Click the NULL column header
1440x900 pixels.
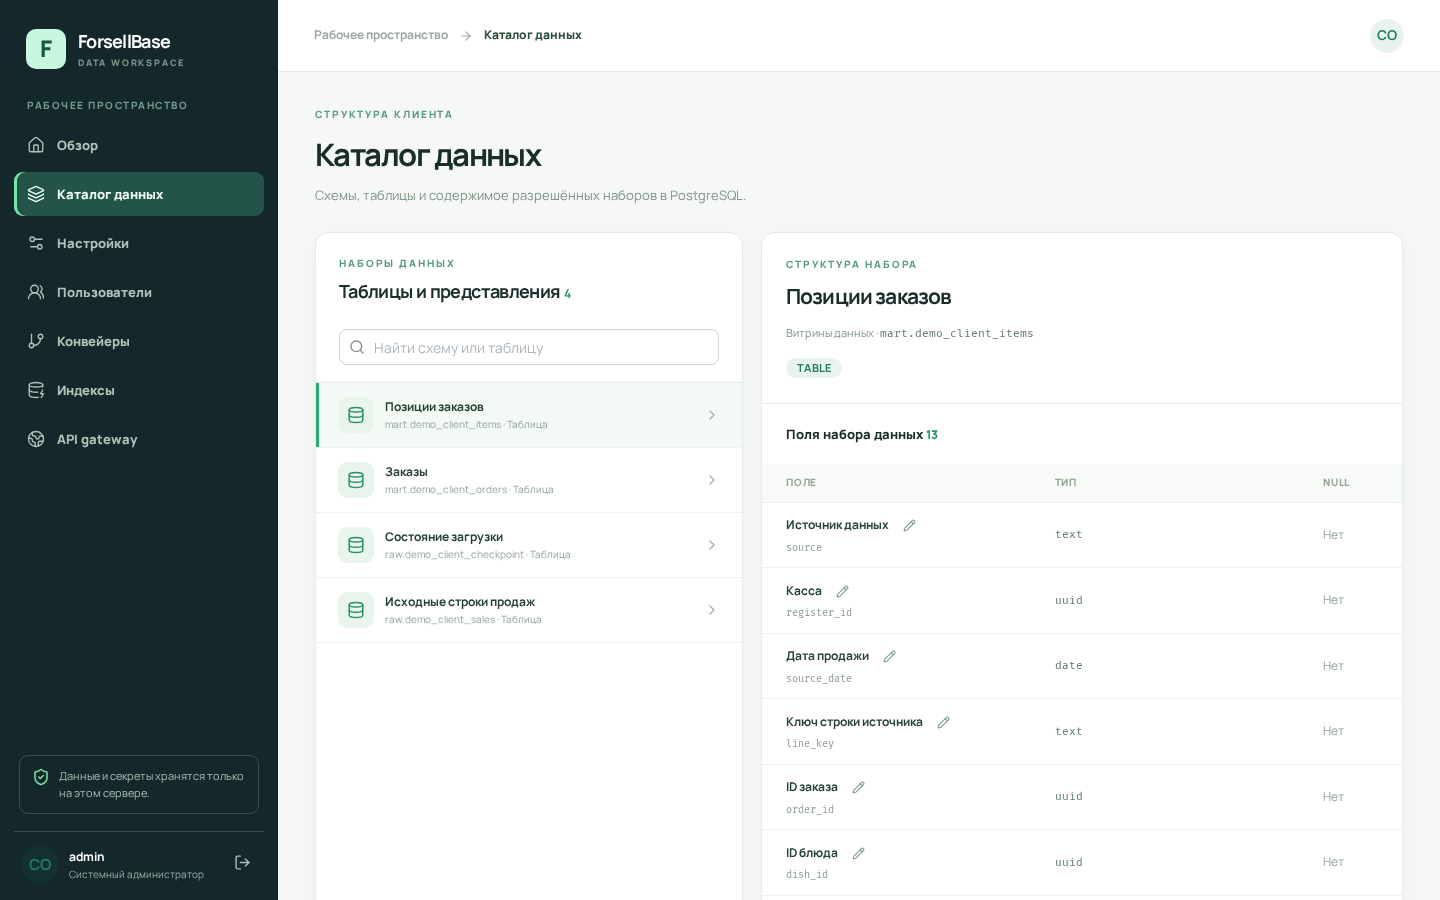(x=1336, y=483)
